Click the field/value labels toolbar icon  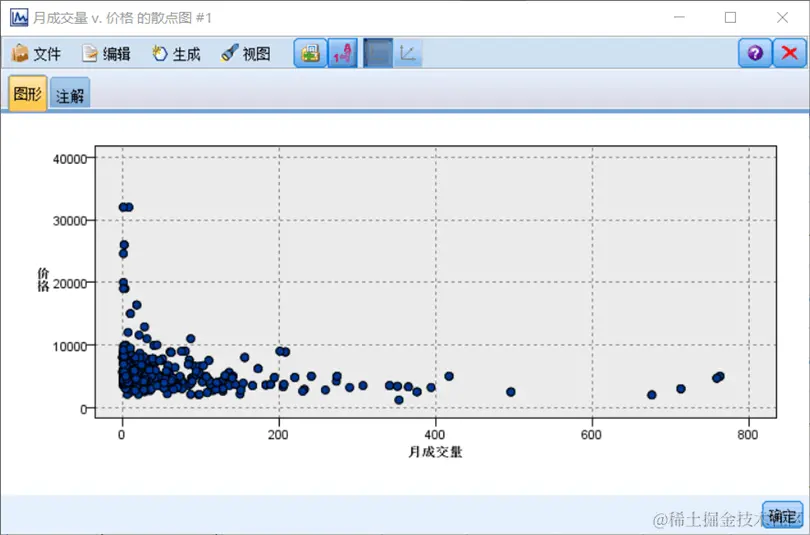coord(342,53)
